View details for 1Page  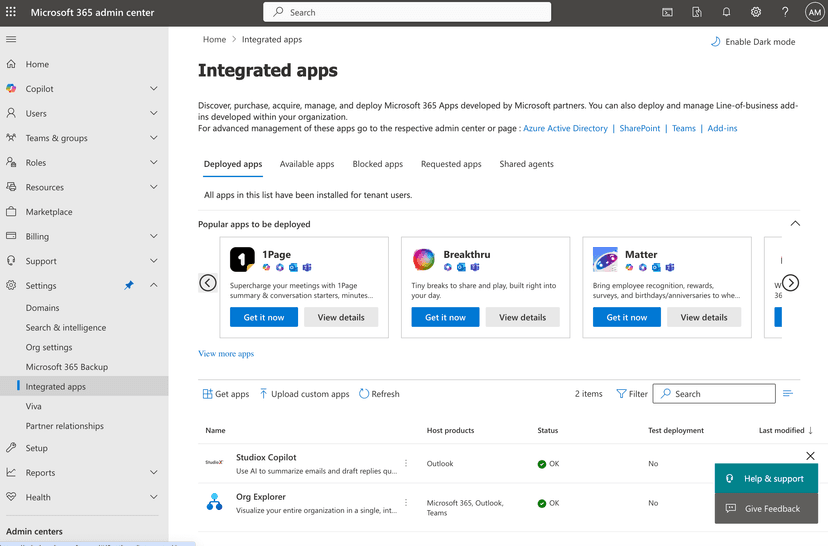tap(341, 317)
